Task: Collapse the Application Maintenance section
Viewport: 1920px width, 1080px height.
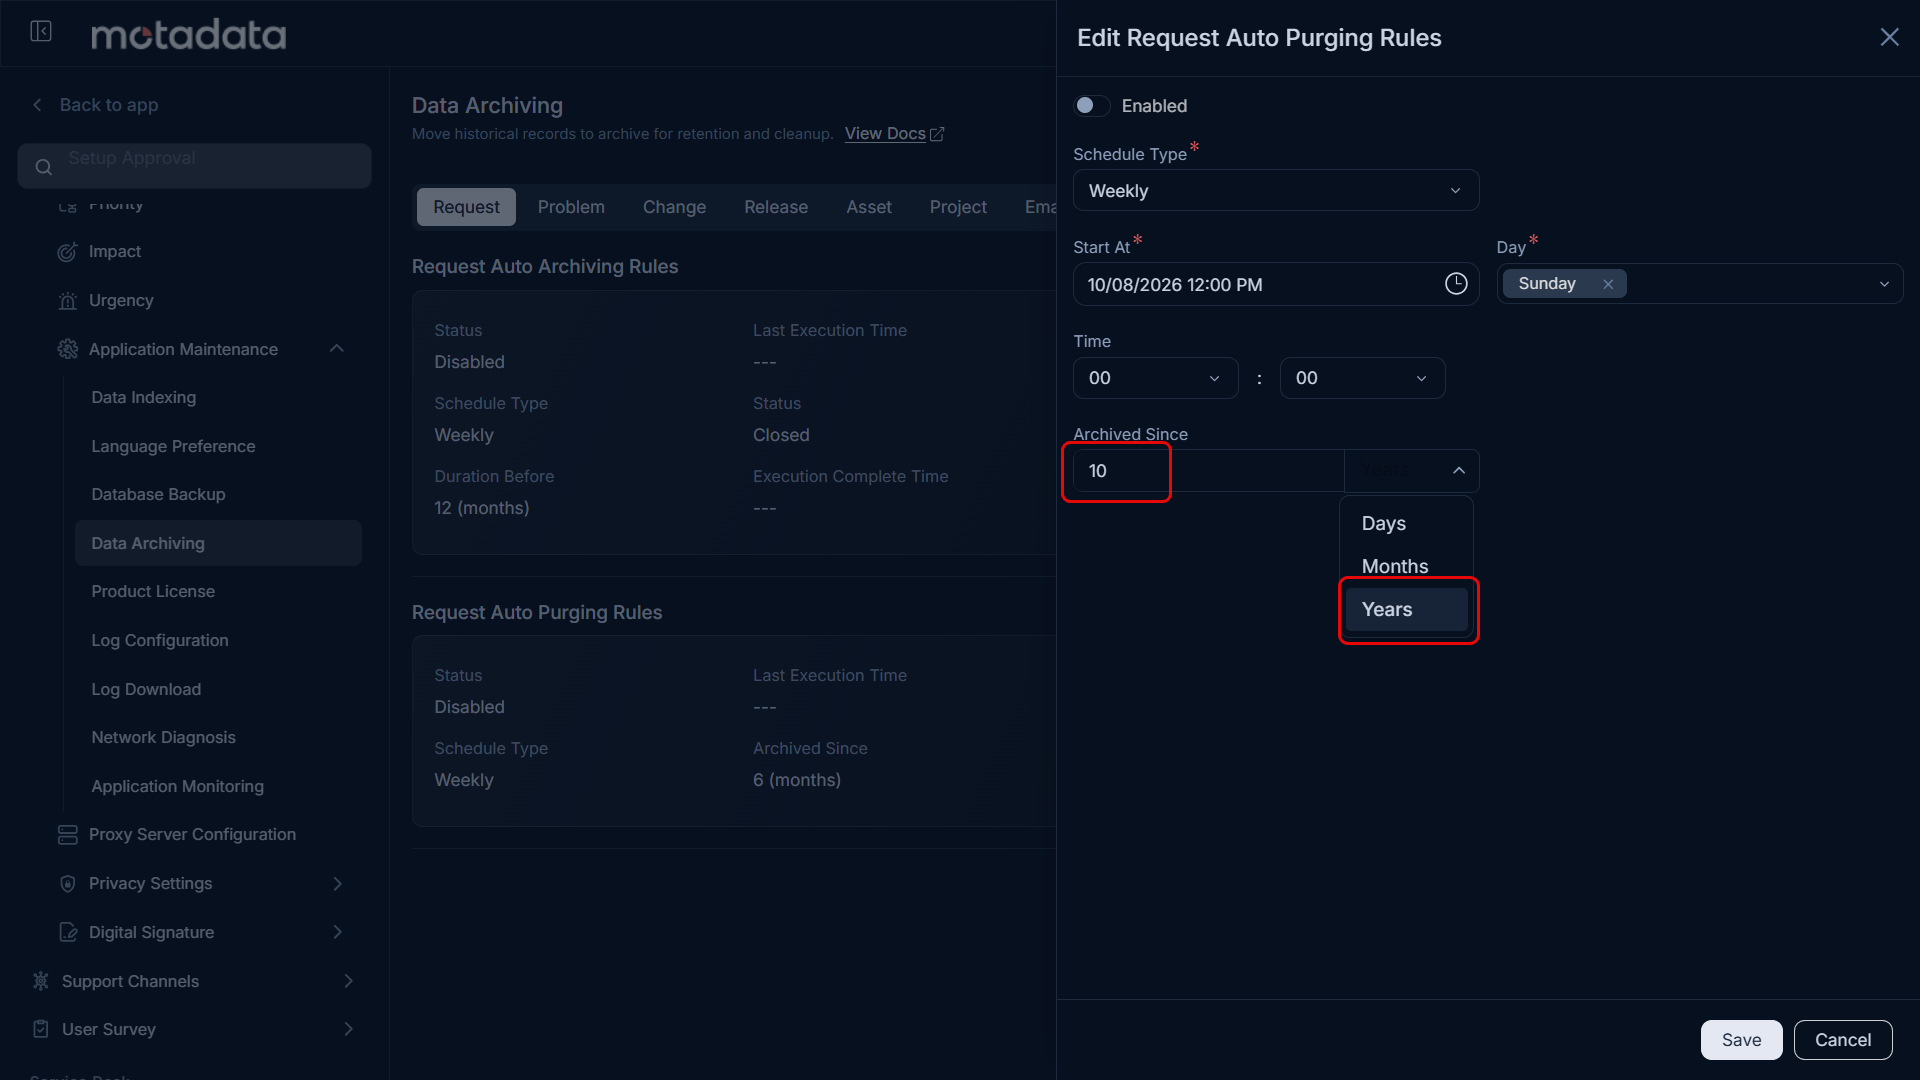Action: click(337, 349)
